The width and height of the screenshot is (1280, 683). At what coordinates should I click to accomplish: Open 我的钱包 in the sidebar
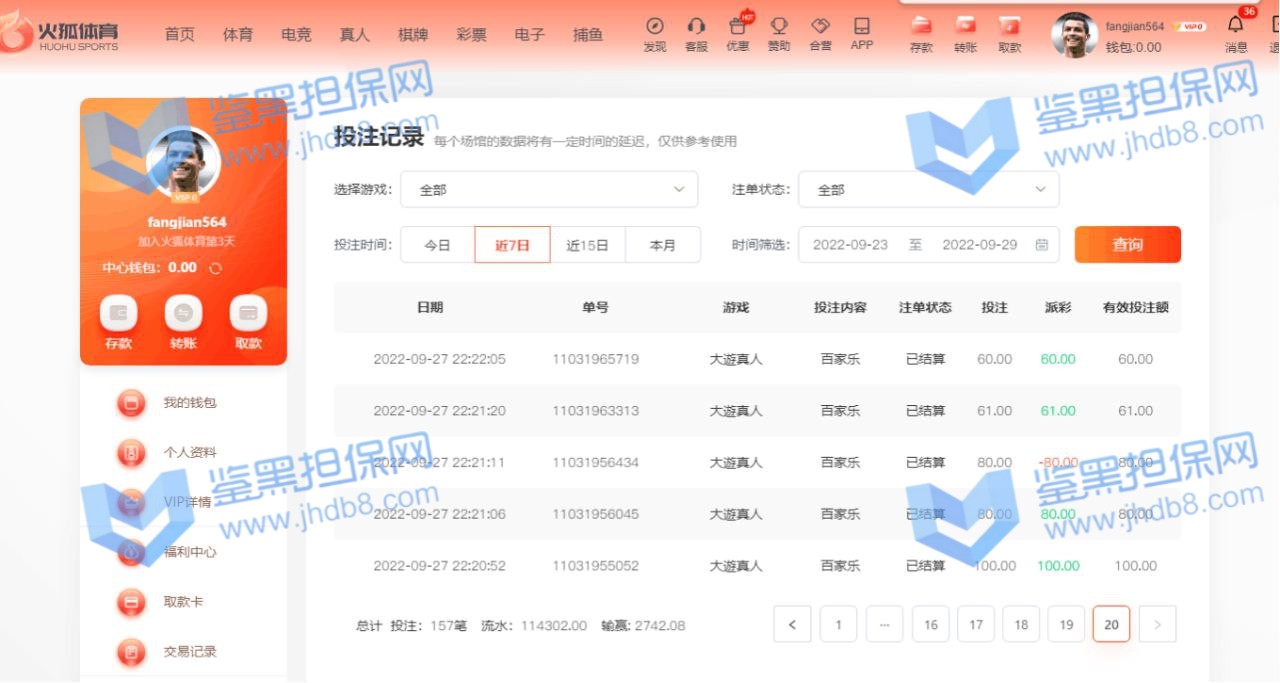189,403
